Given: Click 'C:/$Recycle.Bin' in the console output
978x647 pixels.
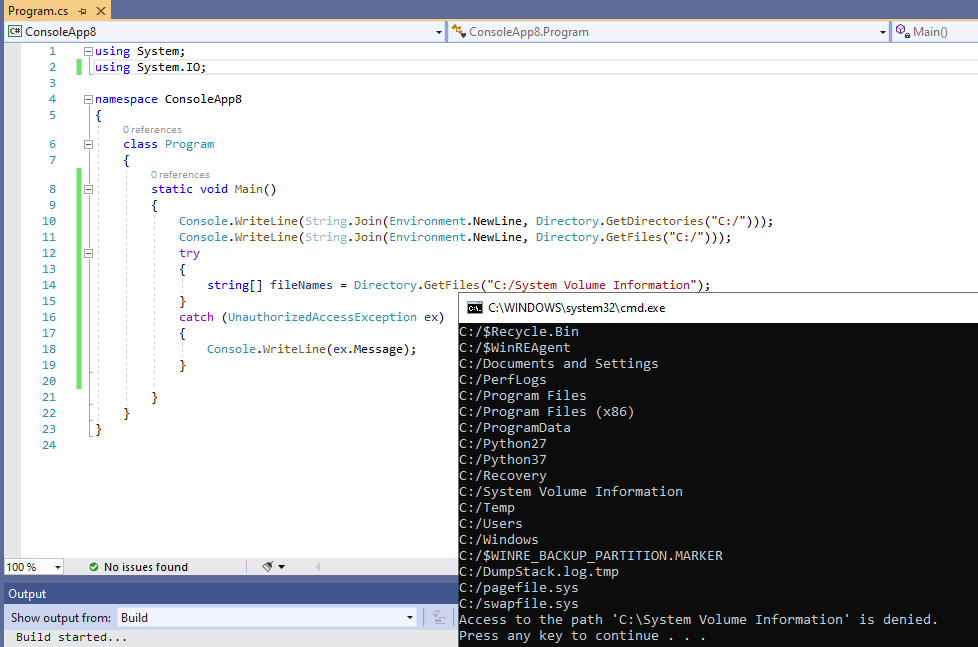Looking at the screenshot, I should tap(519, 332).
